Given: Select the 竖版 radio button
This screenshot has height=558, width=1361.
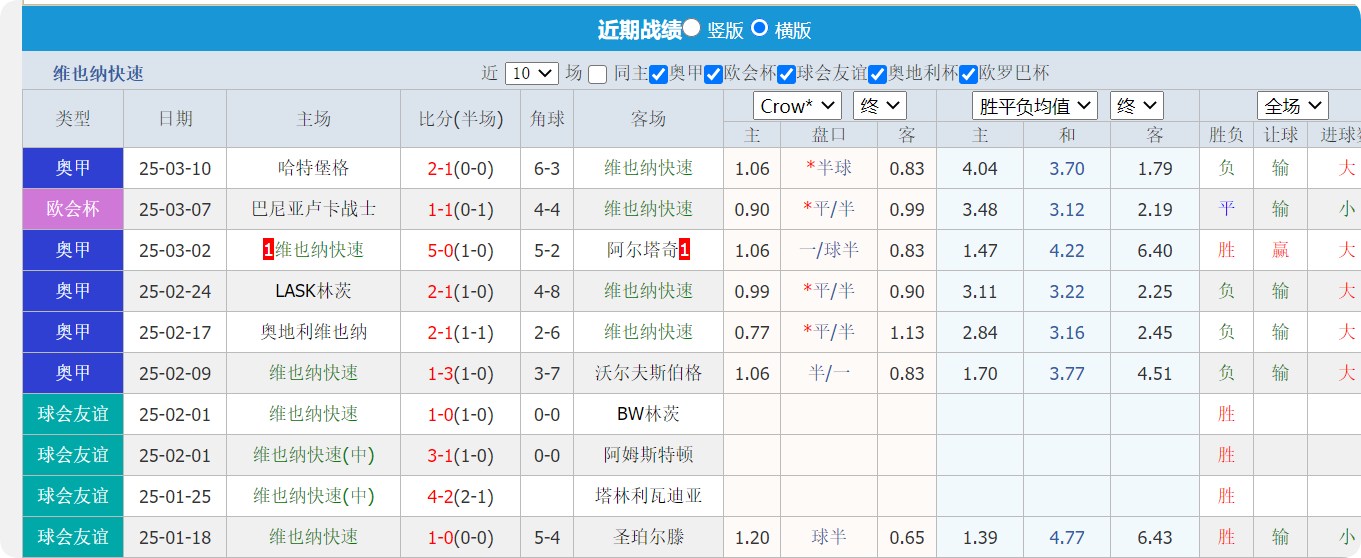Looking at the screenshot, I should pyautogui.click(x=691, y=28).
